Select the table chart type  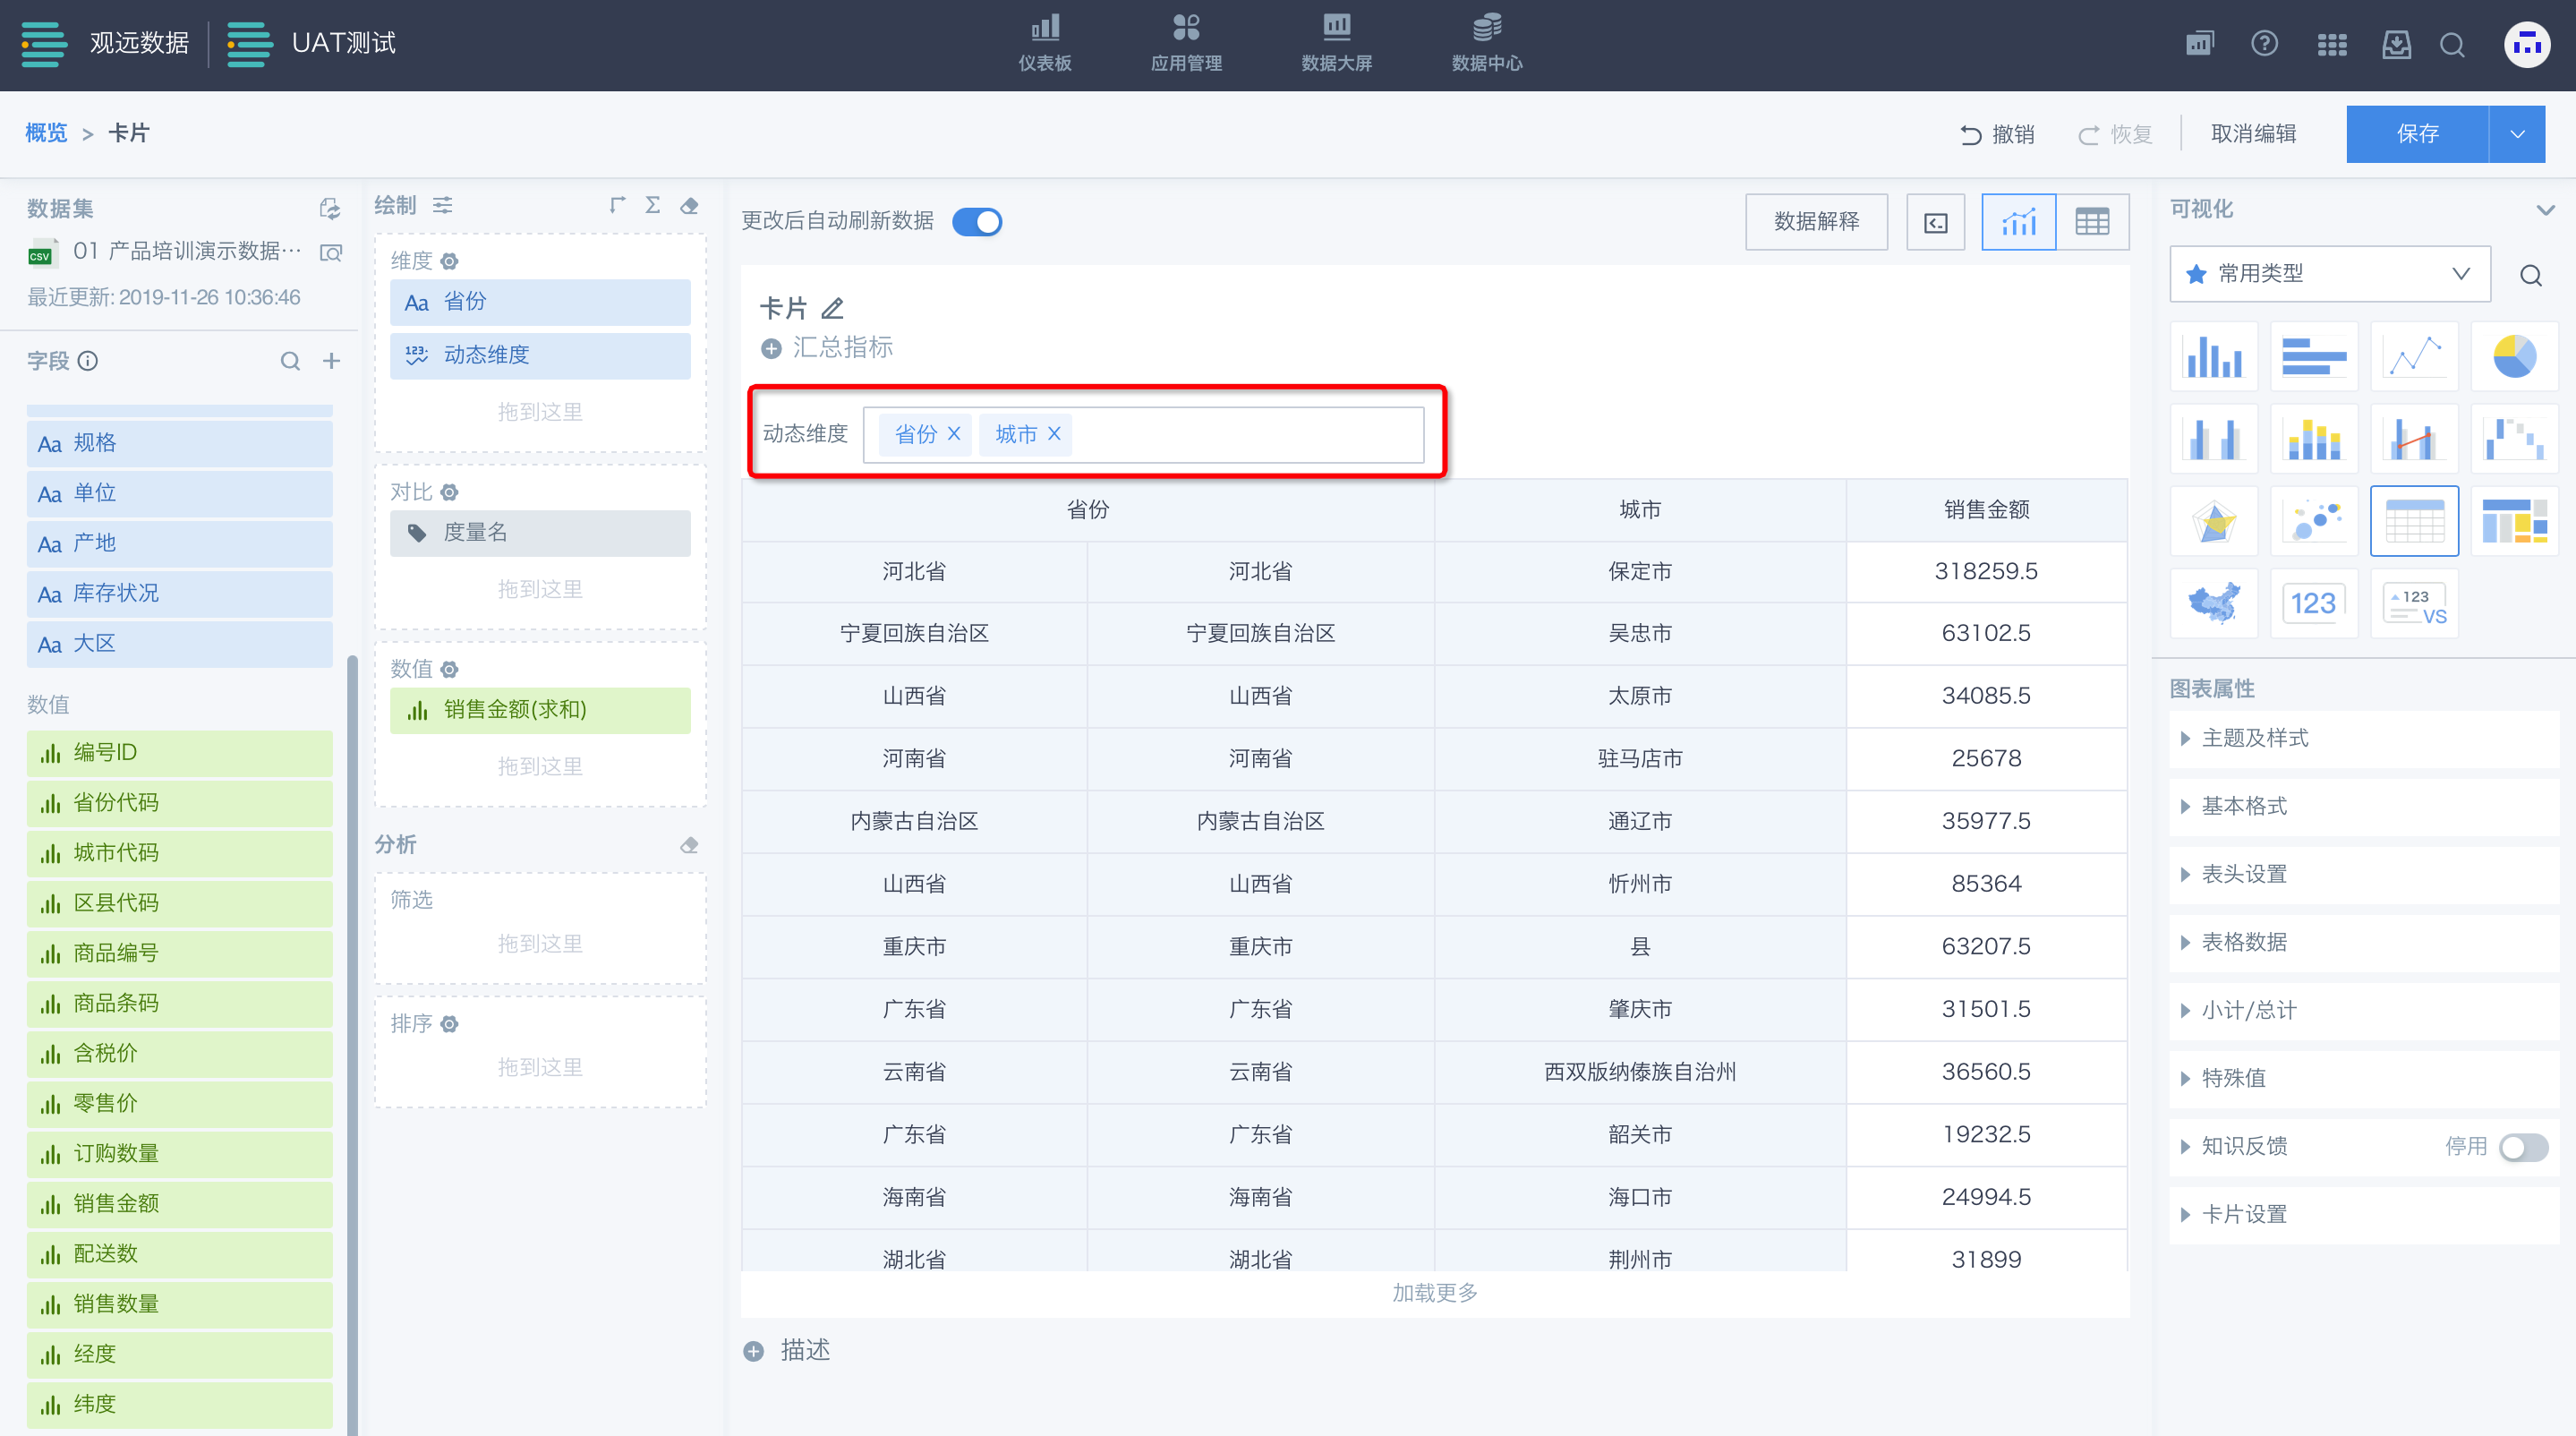(x=2414, y=521)
